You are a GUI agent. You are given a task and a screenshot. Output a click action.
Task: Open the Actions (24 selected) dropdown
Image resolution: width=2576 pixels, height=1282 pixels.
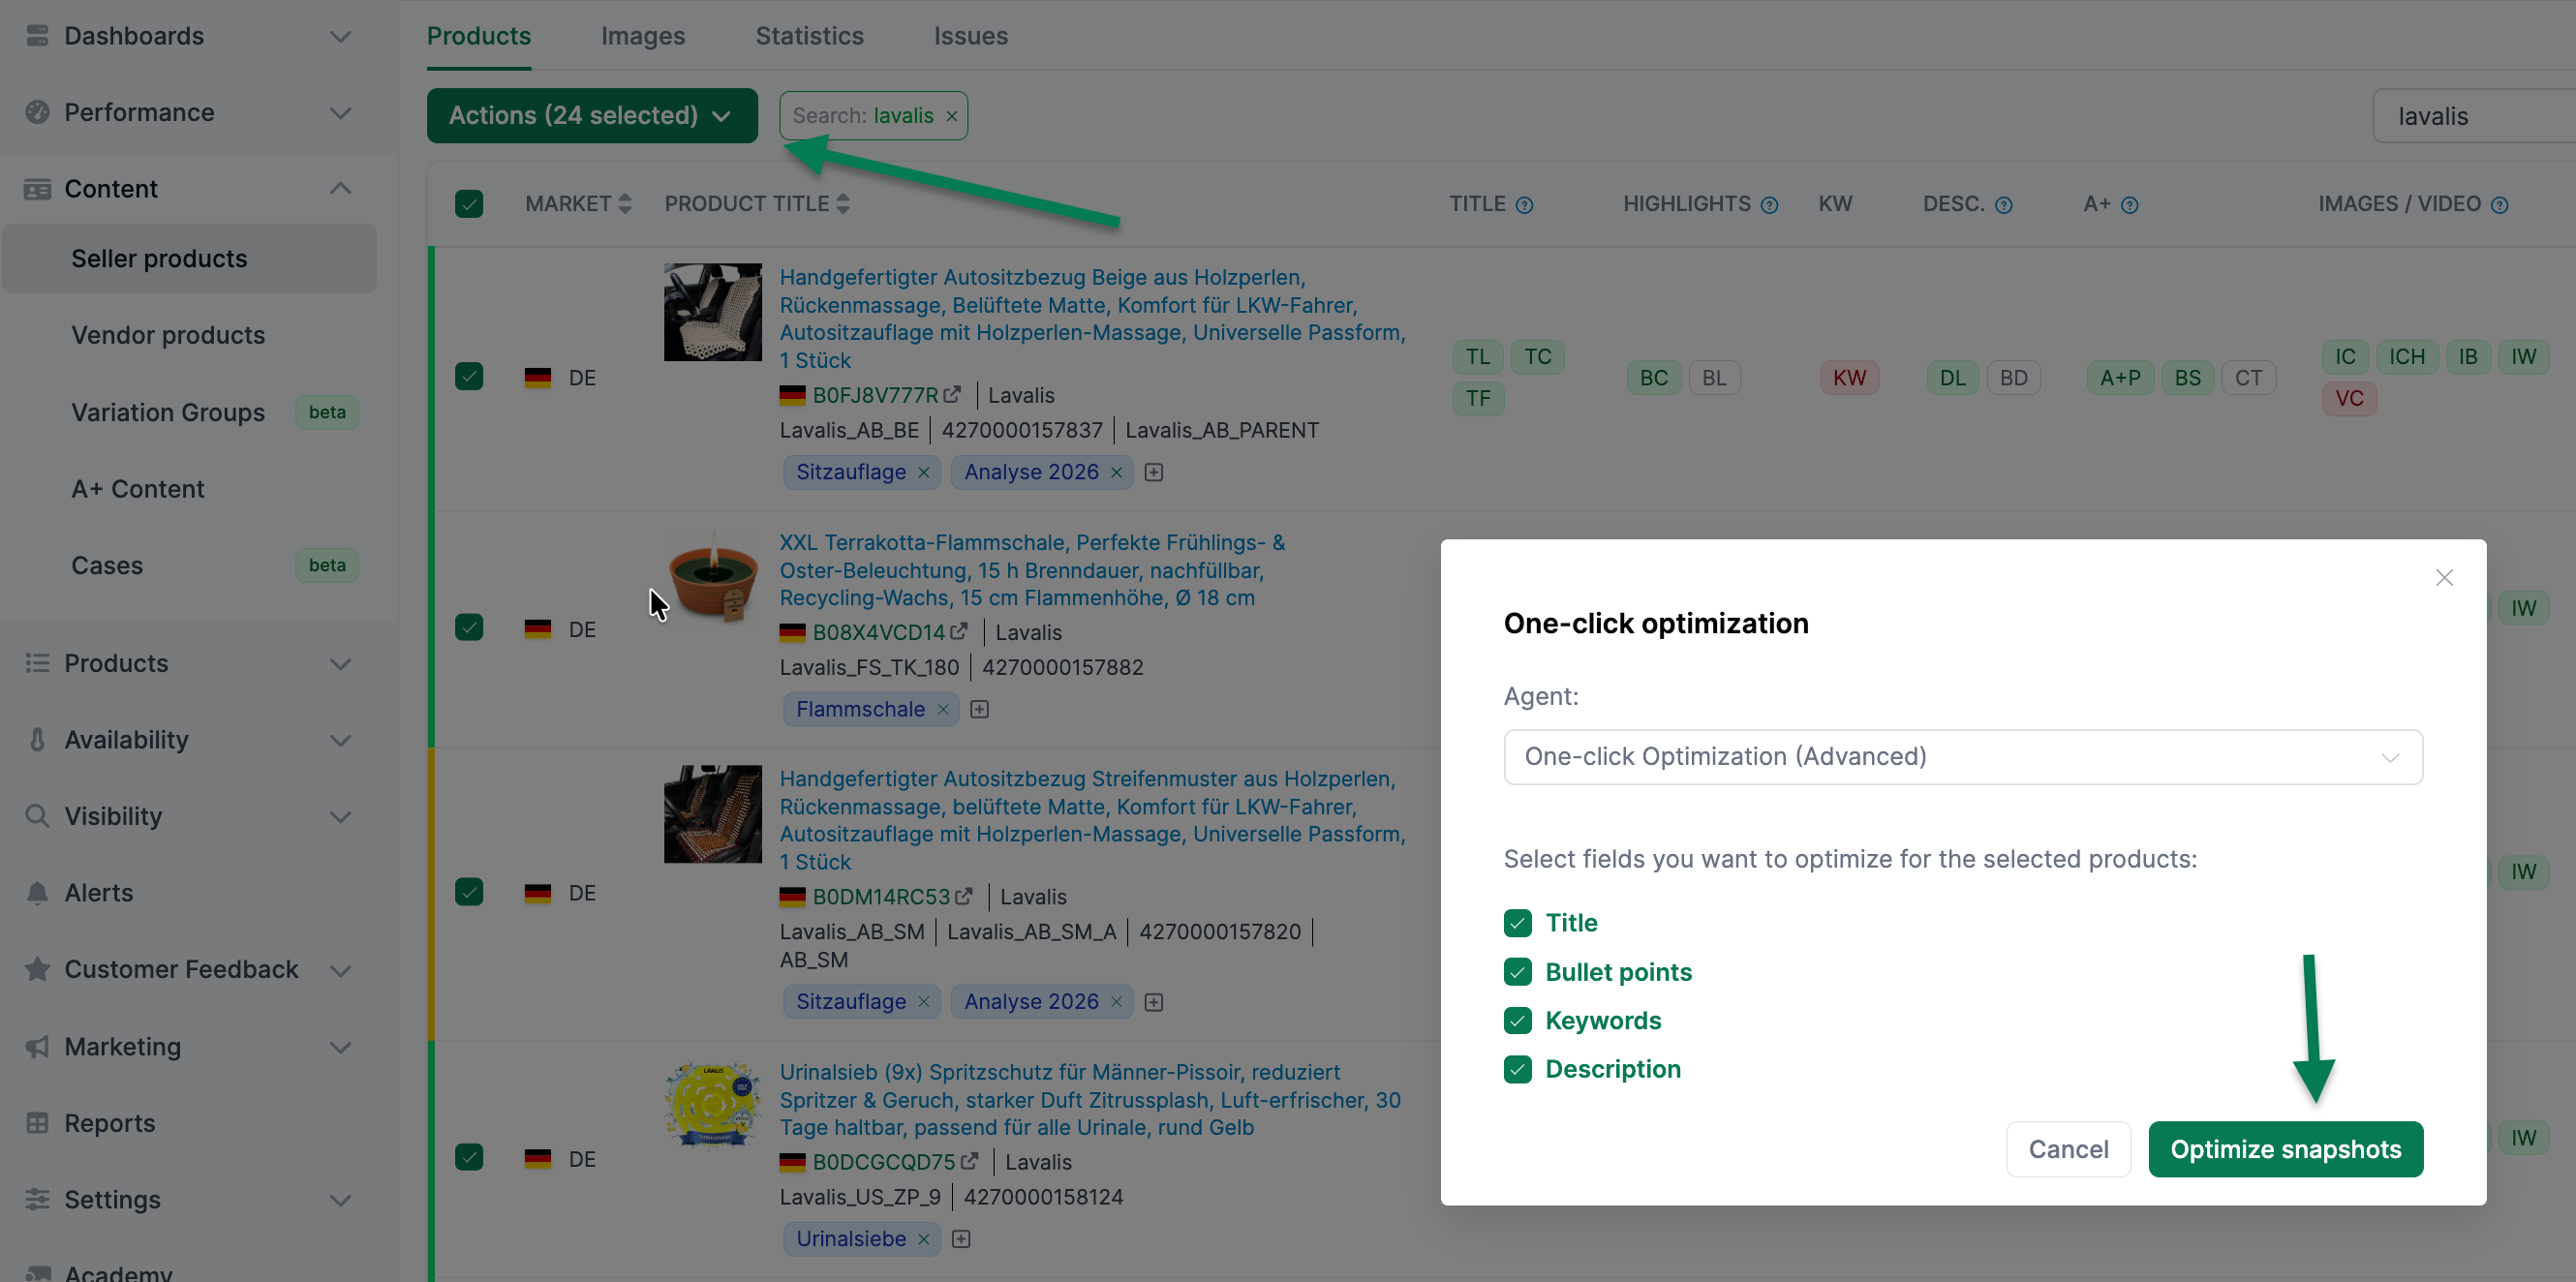(x=592, y=116)
